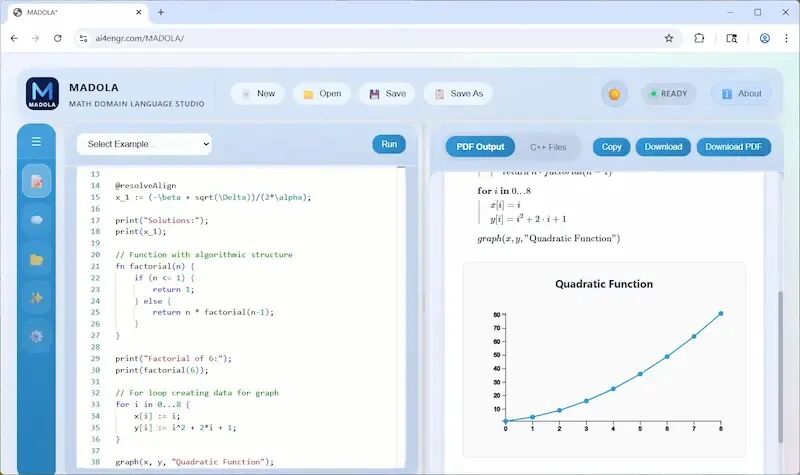Click the Download PDF button
800x475 pixels.
[734, 147]
